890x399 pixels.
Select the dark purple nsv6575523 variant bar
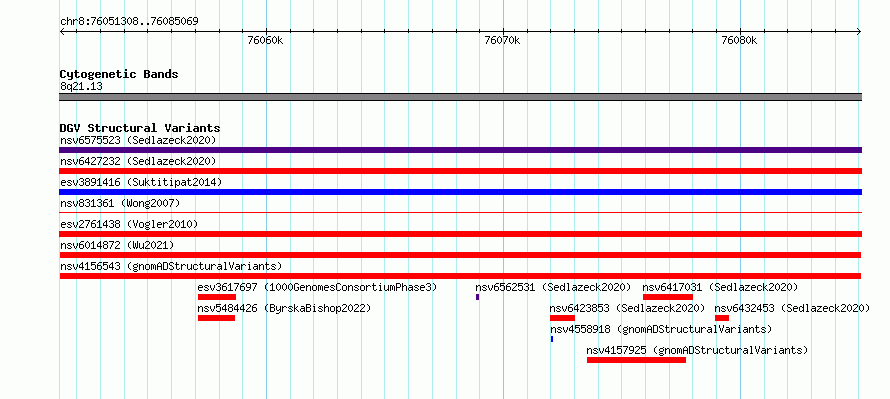pos(460,150)
